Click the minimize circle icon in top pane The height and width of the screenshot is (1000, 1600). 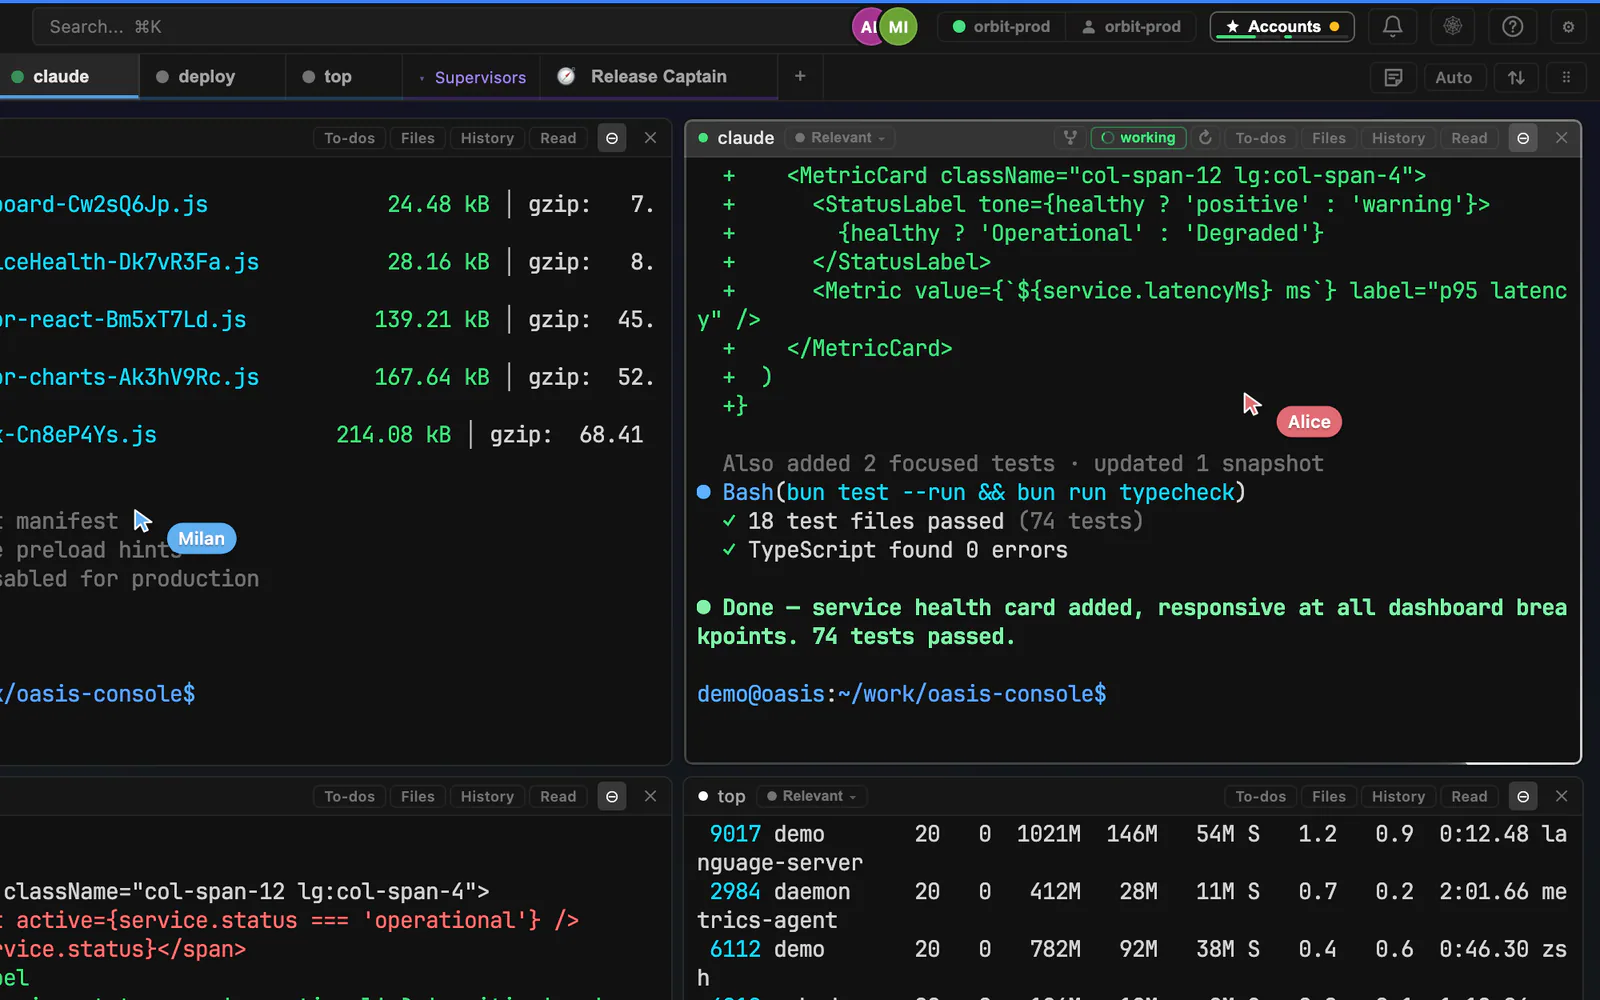pos(1523,796)
